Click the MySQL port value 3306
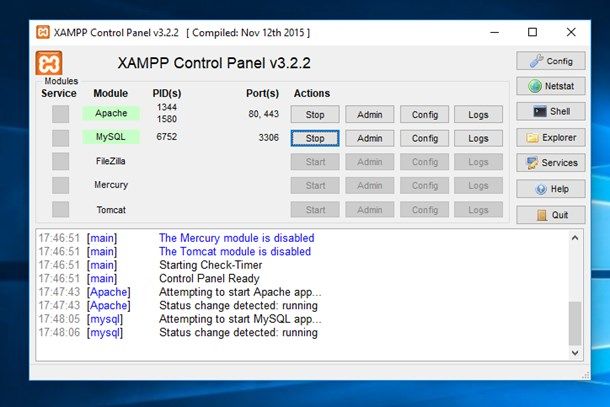Screen dimensions: 610x407 coord(268,137)
